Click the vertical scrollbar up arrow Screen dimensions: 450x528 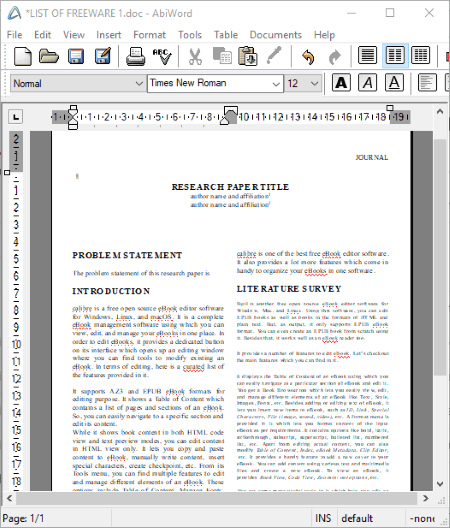click(440, 112)
